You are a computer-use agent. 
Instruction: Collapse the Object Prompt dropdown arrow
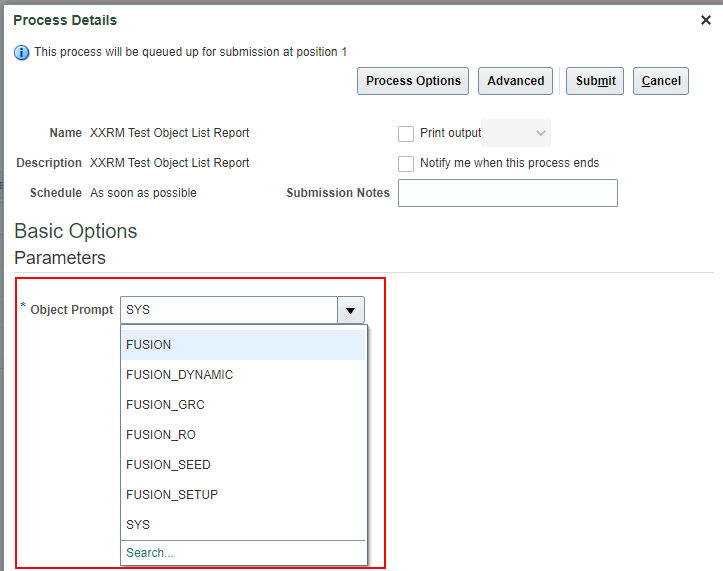351,310
